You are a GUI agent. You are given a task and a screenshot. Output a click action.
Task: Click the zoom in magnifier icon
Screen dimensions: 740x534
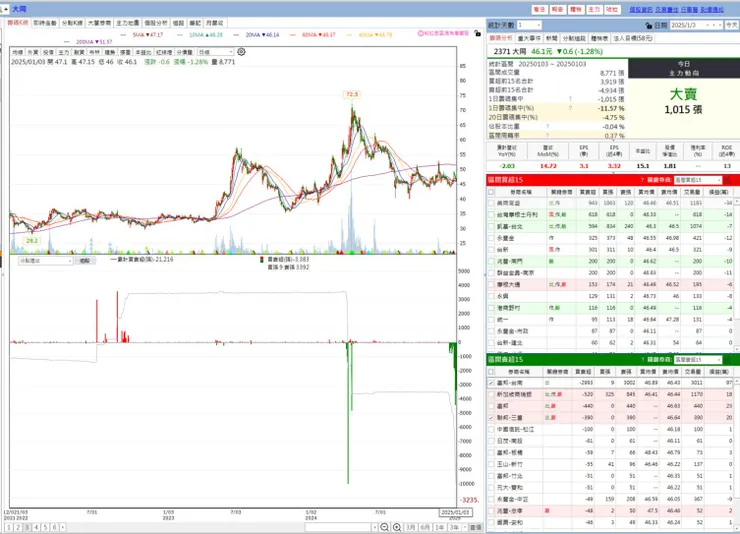point(397,527)
